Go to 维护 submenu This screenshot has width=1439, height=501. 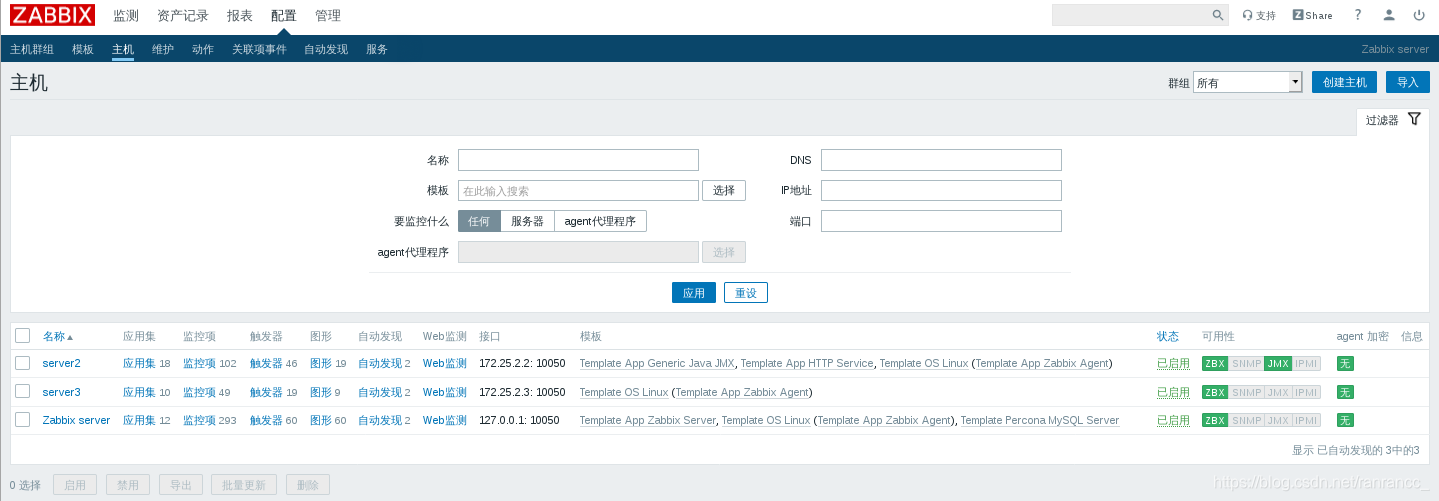tap(163, 49)
